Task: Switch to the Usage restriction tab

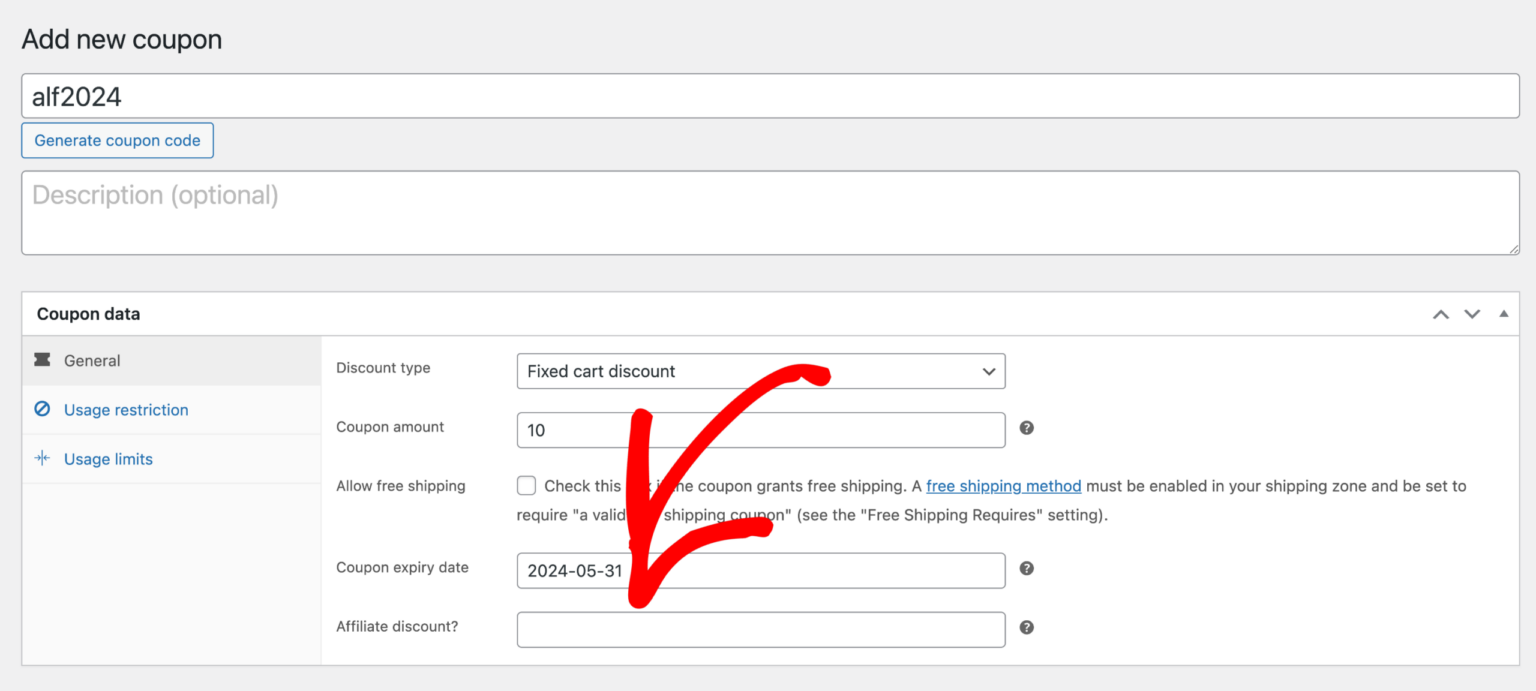Action: pyautogui.click(x=125, y=410)
